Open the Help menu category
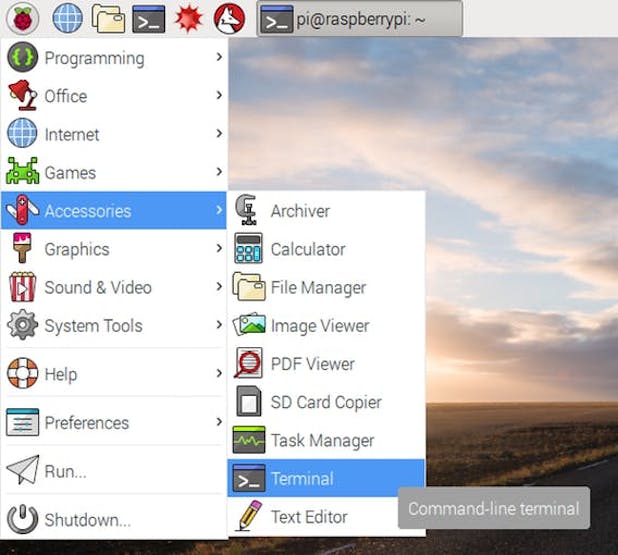This screenshot has width=618, height=555. (x=114, y=373)
